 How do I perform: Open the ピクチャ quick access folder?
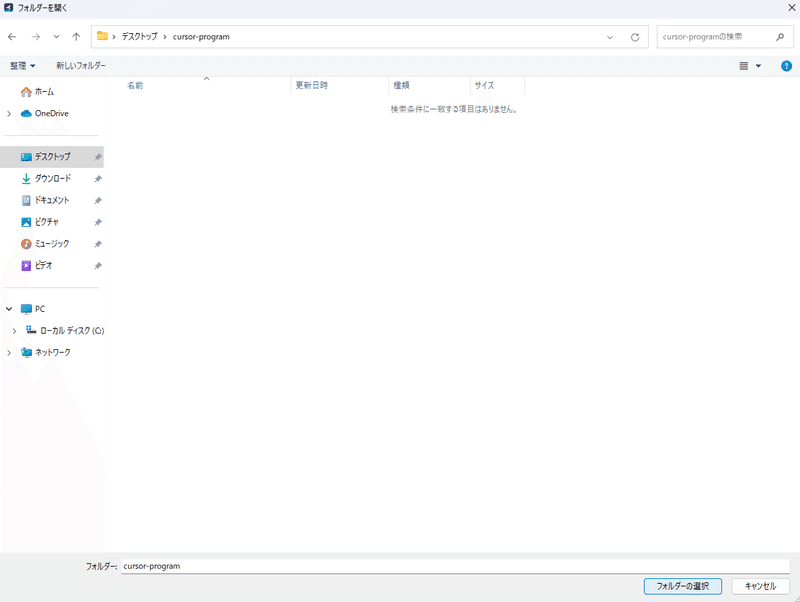[x=46, y=222]
